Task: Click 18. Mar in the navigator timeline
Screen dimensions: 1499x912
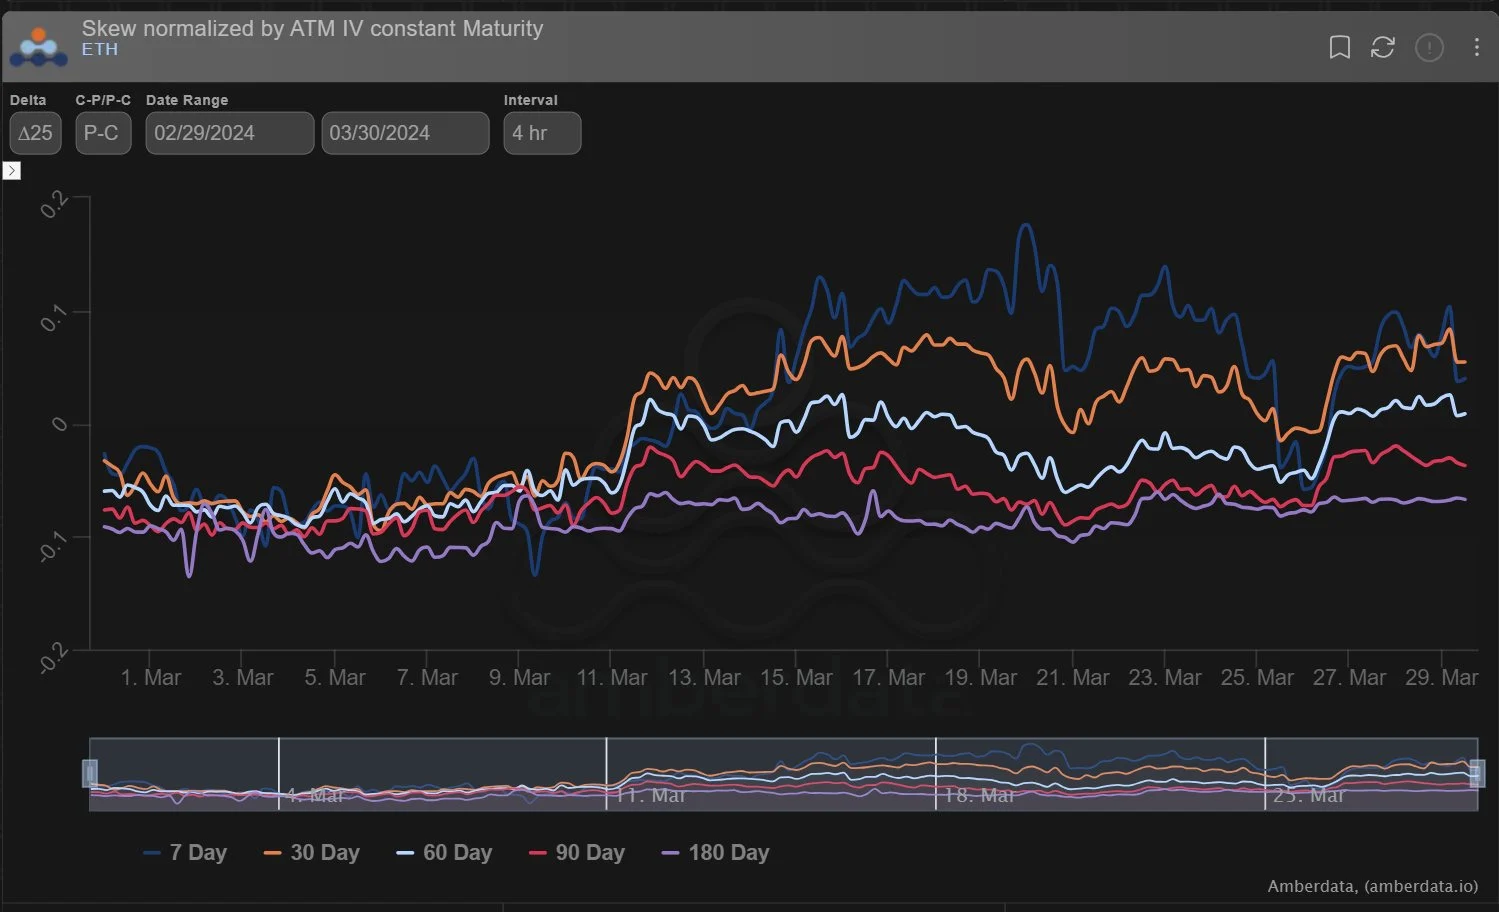Action: (979, 796)
